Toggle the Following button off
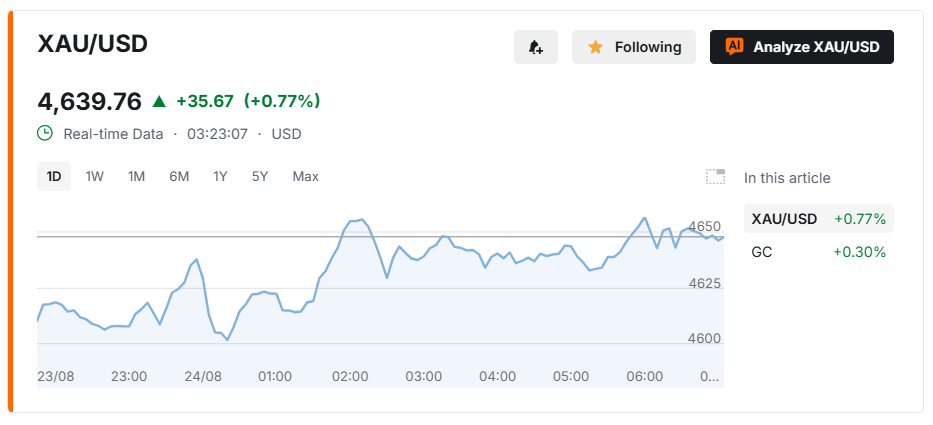 coord(634,47)
